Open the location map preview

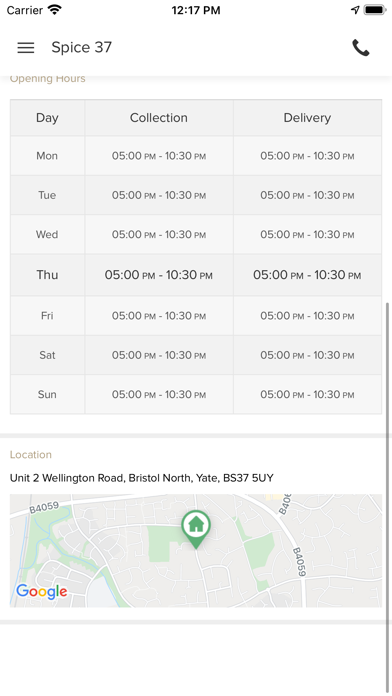[196, 550]
